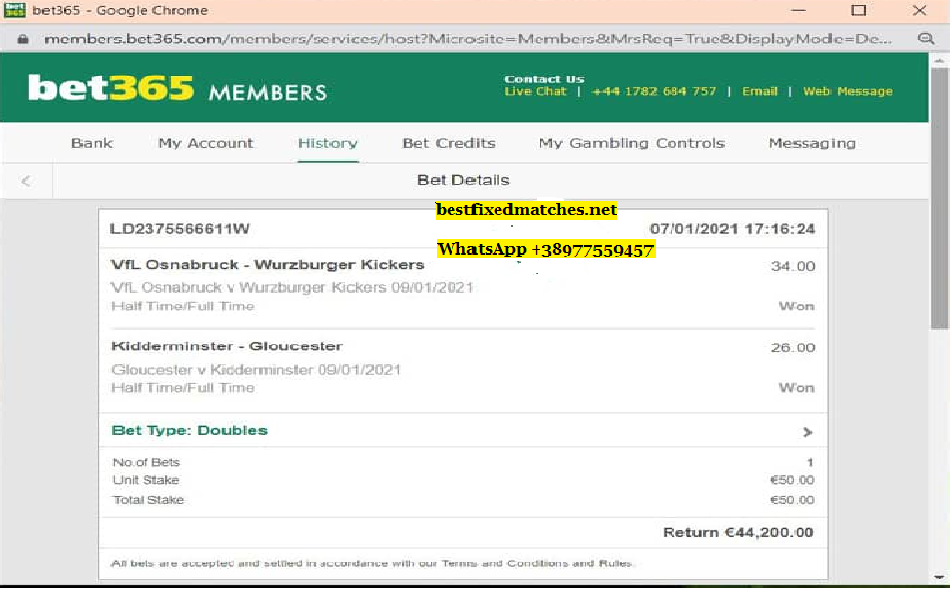Viewport: 950px width, 589px height.
Task: Open the Bank tab
Action: (92, 143)
